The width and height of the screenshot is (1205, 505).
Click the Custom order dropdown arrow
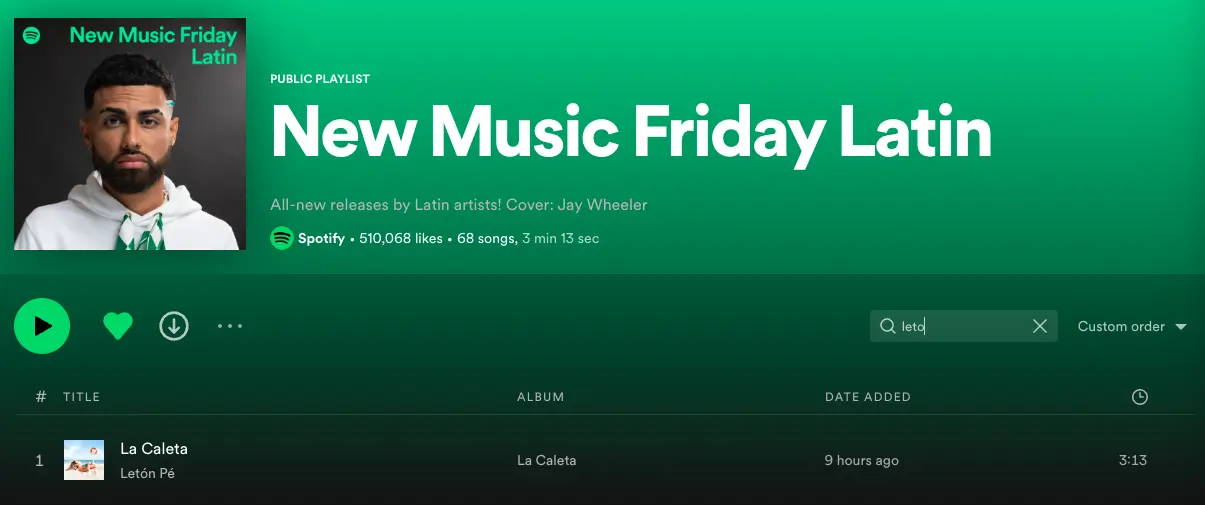point(1181,327)
